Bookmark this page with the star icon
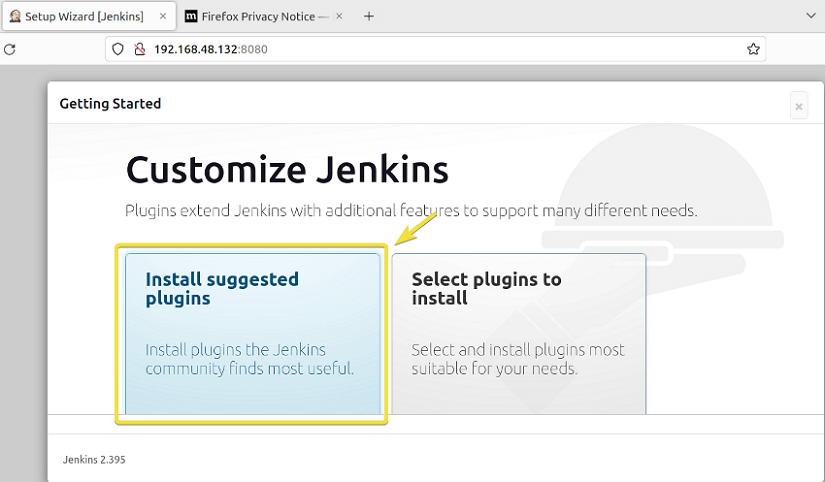The height and width of the screenshot is (482, 825). (x=753, y=49)
